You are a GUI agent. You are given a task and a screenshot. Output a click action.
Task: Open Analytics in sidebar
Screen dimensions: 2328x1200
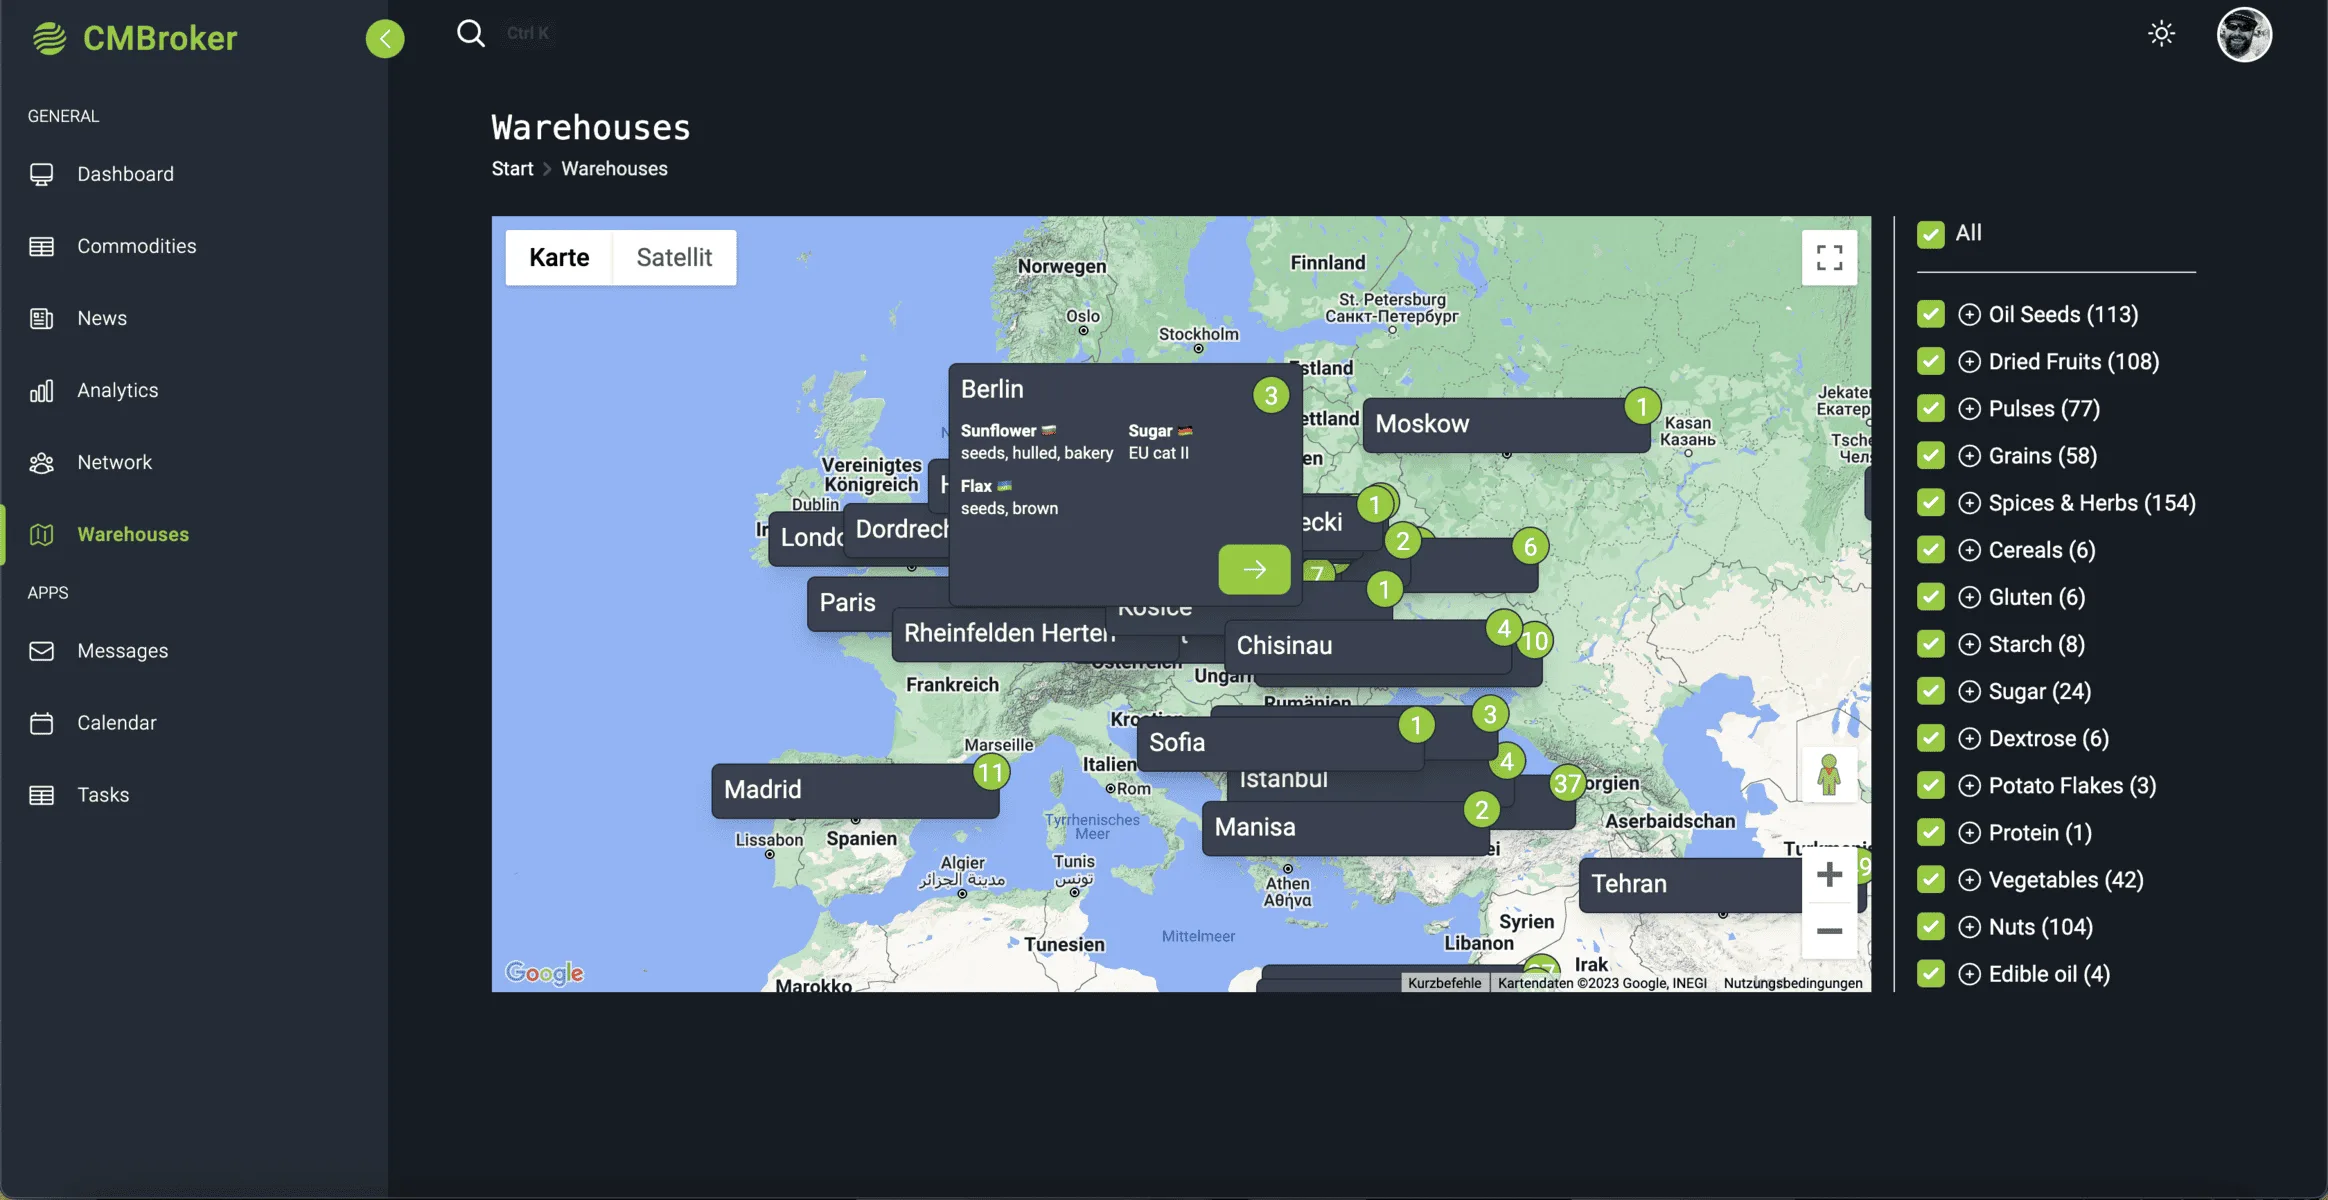tap(118, 390)
